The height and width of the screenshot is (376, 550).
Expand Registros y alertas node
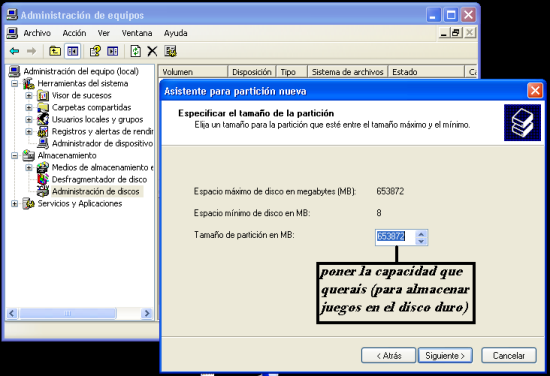pos(29,132)
